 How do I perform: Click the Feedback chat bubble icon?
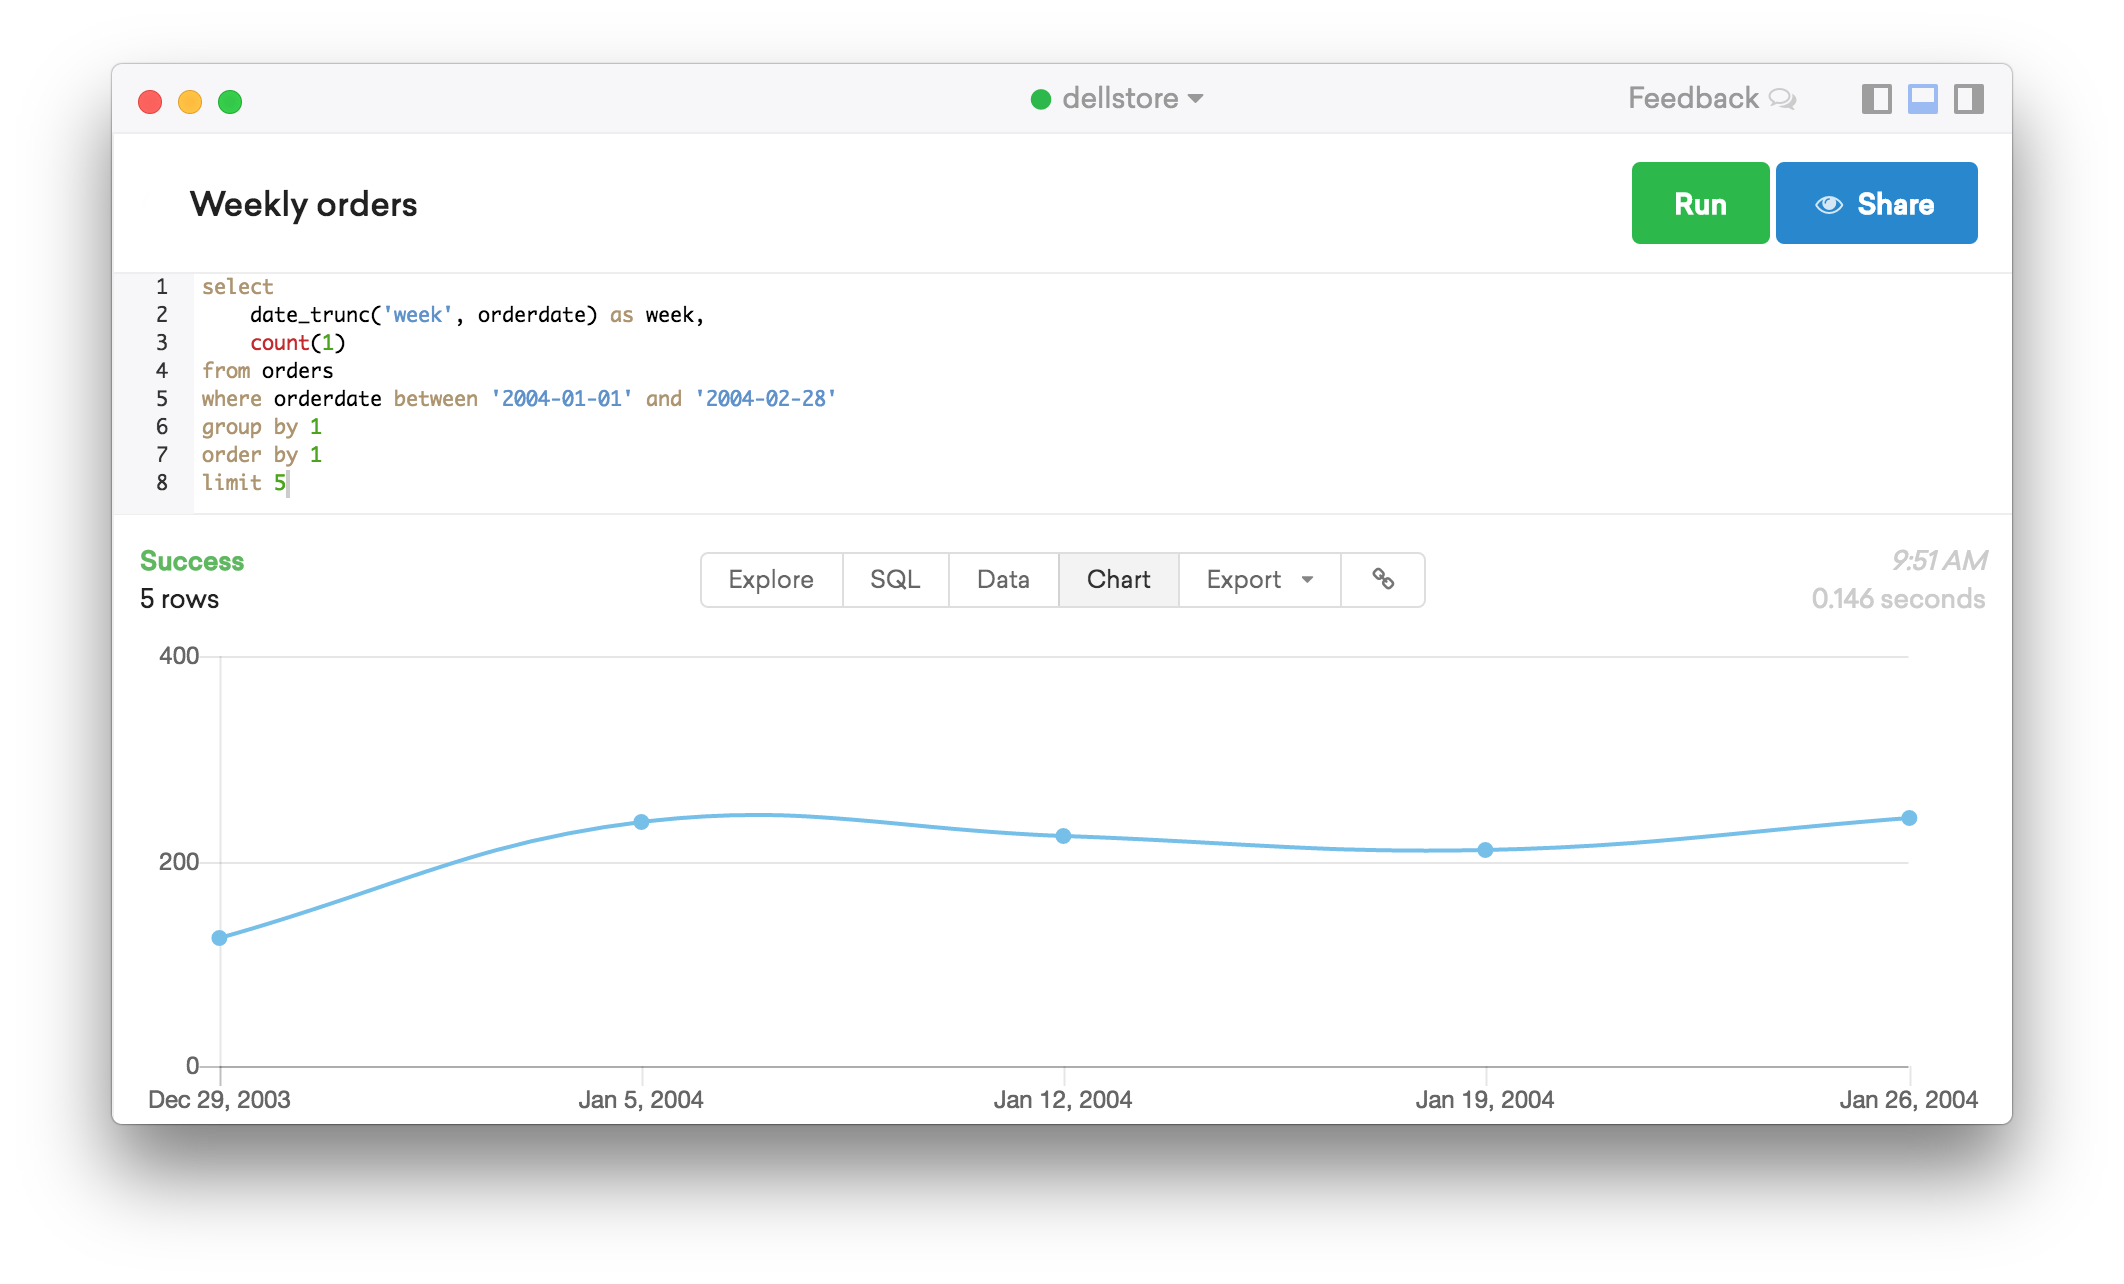[1782, 99]
